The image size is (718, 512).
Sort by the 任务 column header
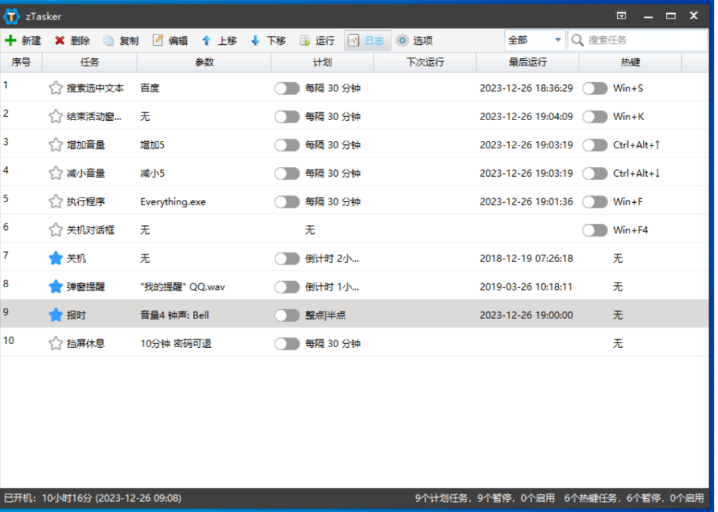coord(90,62)
